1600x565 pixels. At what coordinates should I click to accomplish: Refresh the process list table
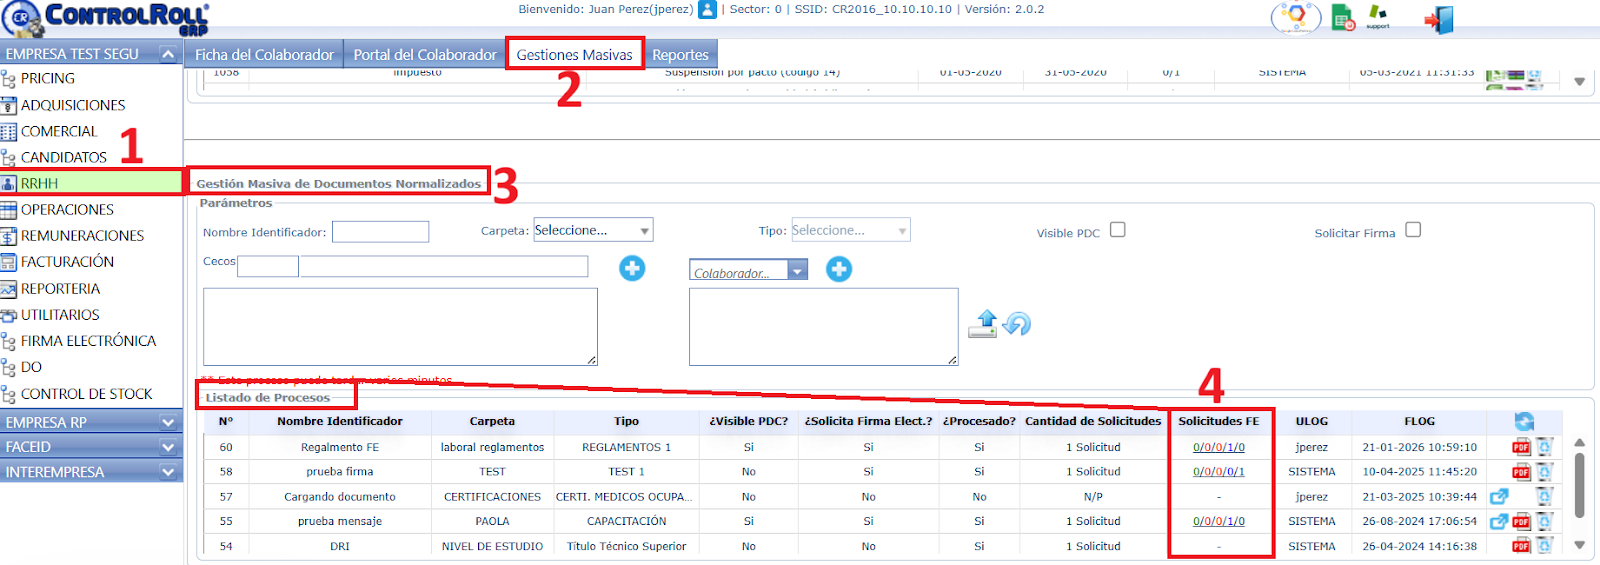pos(1524,421)
